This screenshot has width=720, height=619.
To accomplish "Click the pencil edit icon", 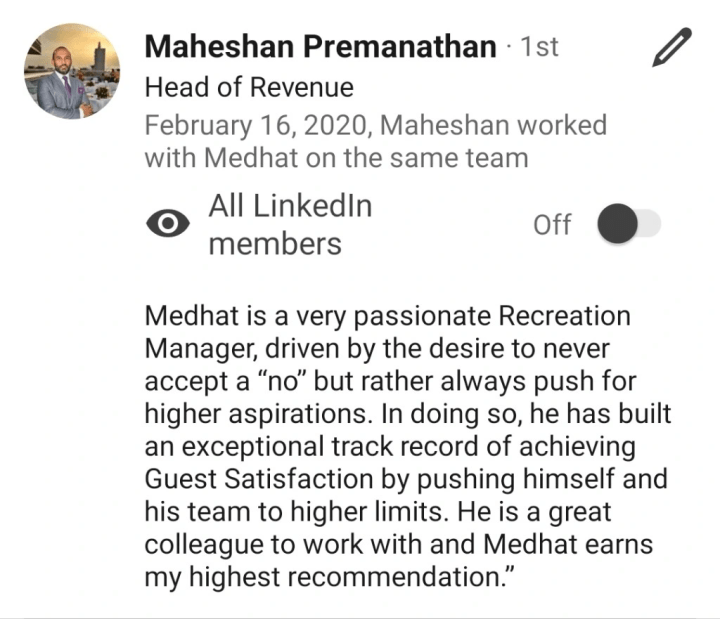I will [x=671, y=47].
